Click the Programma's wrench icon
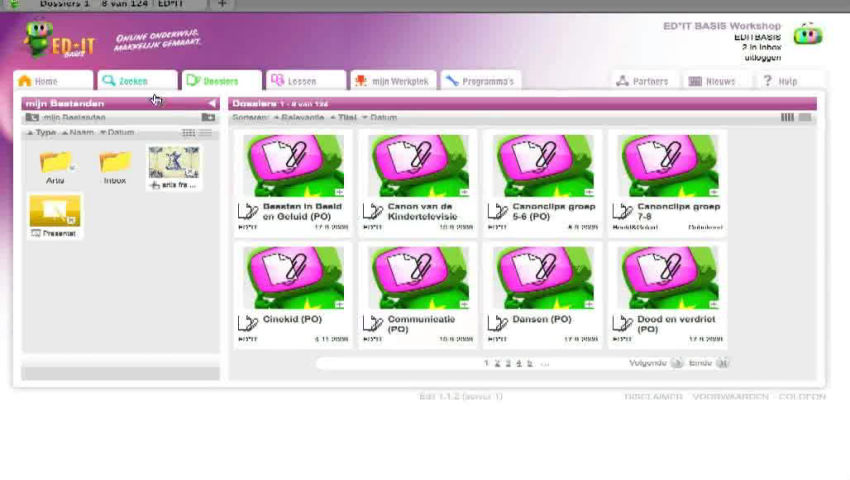The height and width of the screenshot is (480, 850). pyautogui.click(x=452, y=81)
